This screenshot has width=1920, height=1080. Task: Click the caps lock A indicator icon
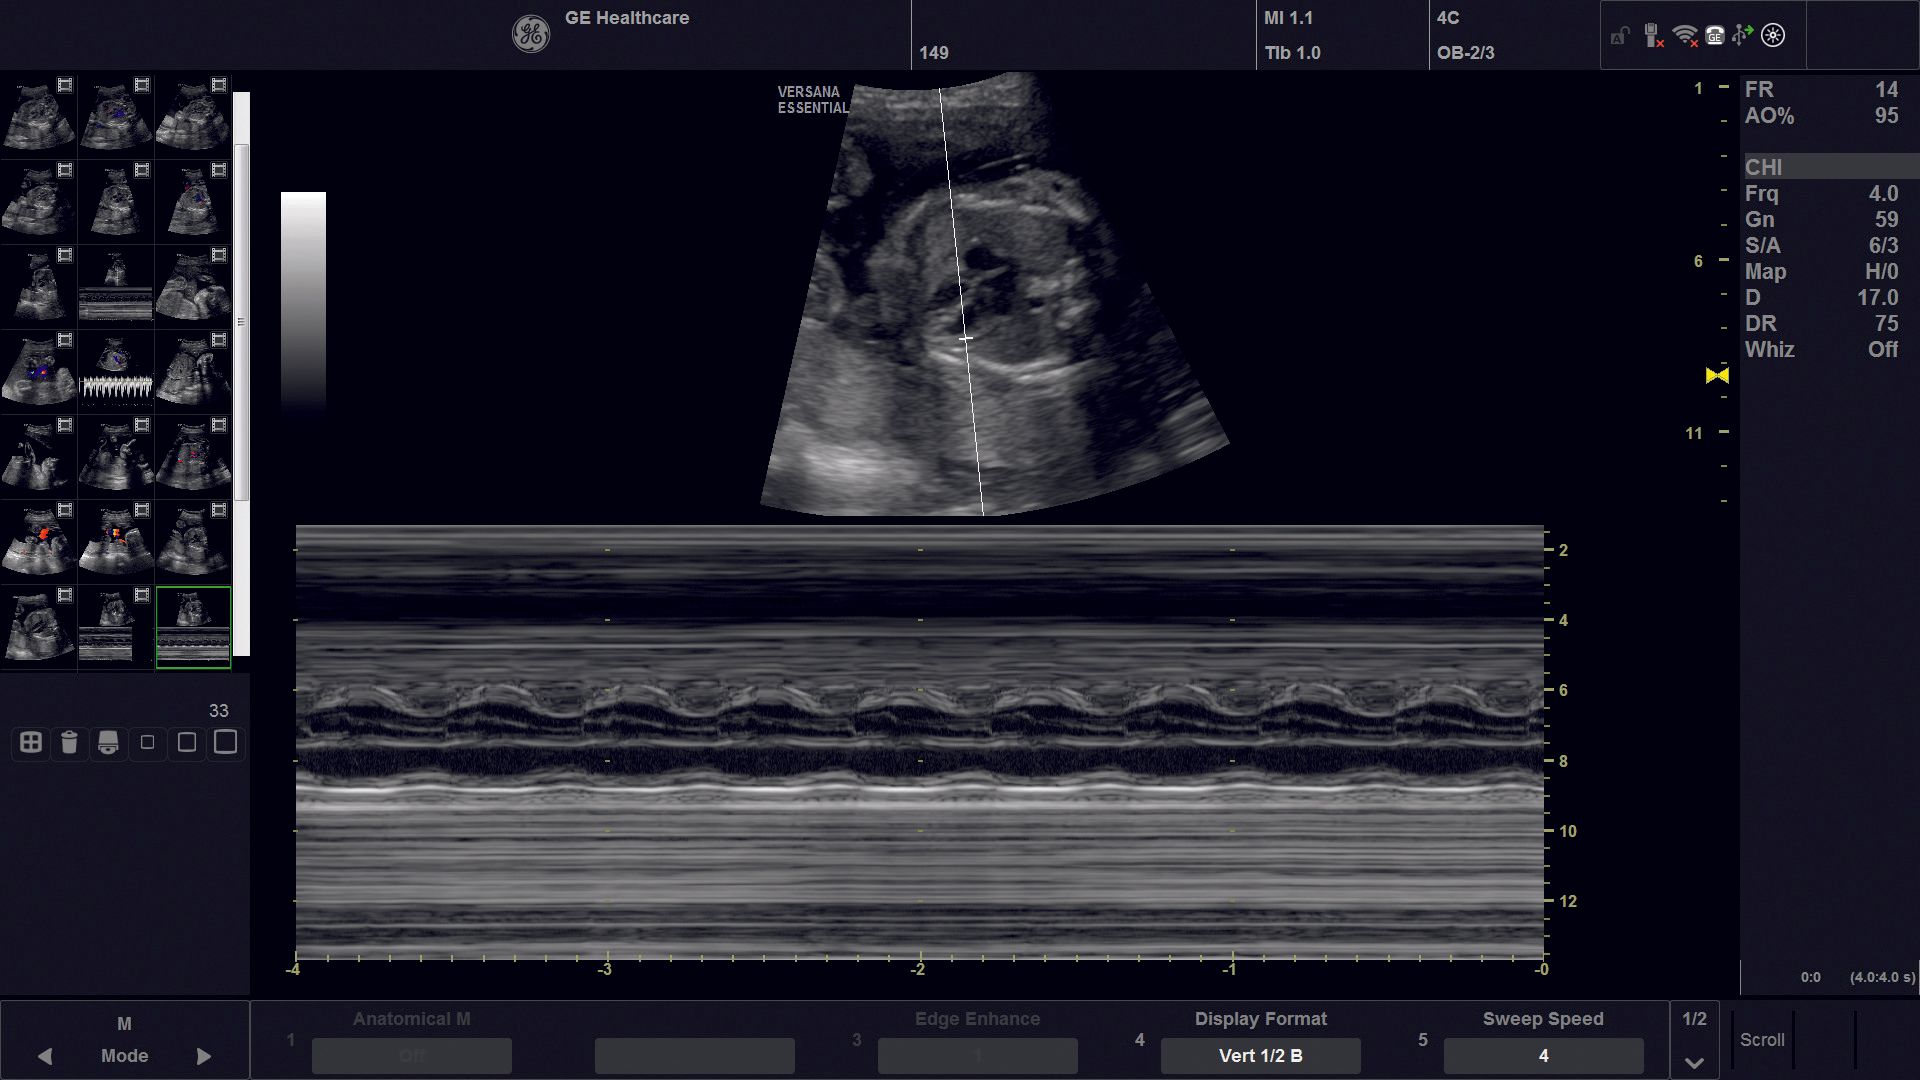(x=1620, y=37)
